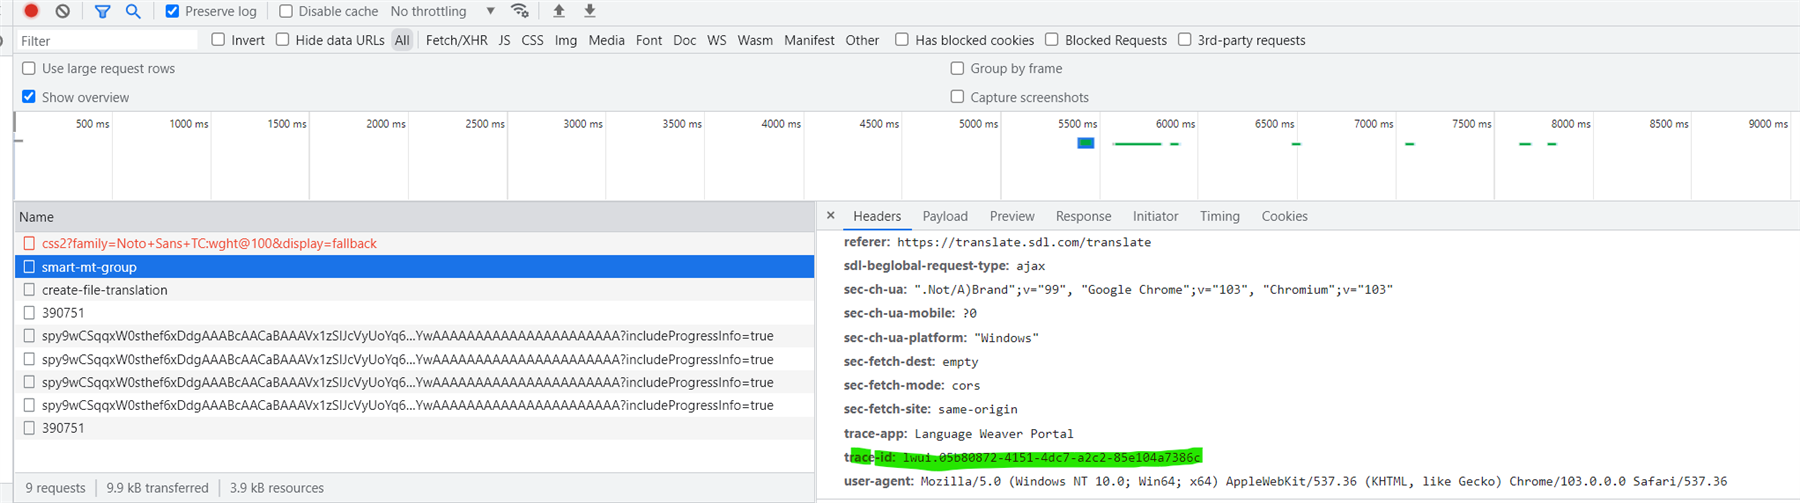Enable Capture screenshots
Screen dimensions: 1800x503
(x=957, y=96)
